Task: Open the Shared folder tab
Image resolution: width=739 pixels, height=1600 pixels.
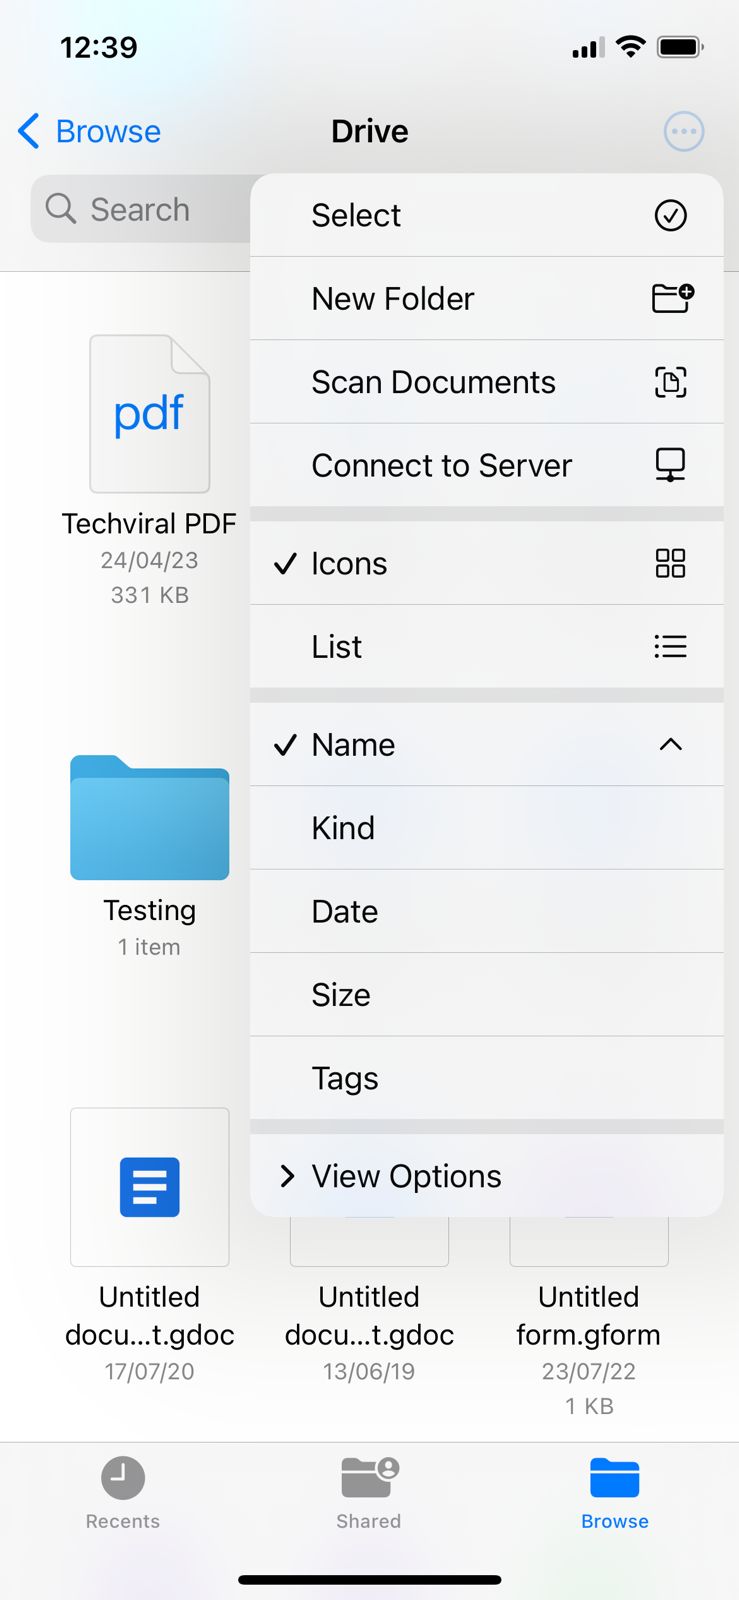Action: 369,1492
